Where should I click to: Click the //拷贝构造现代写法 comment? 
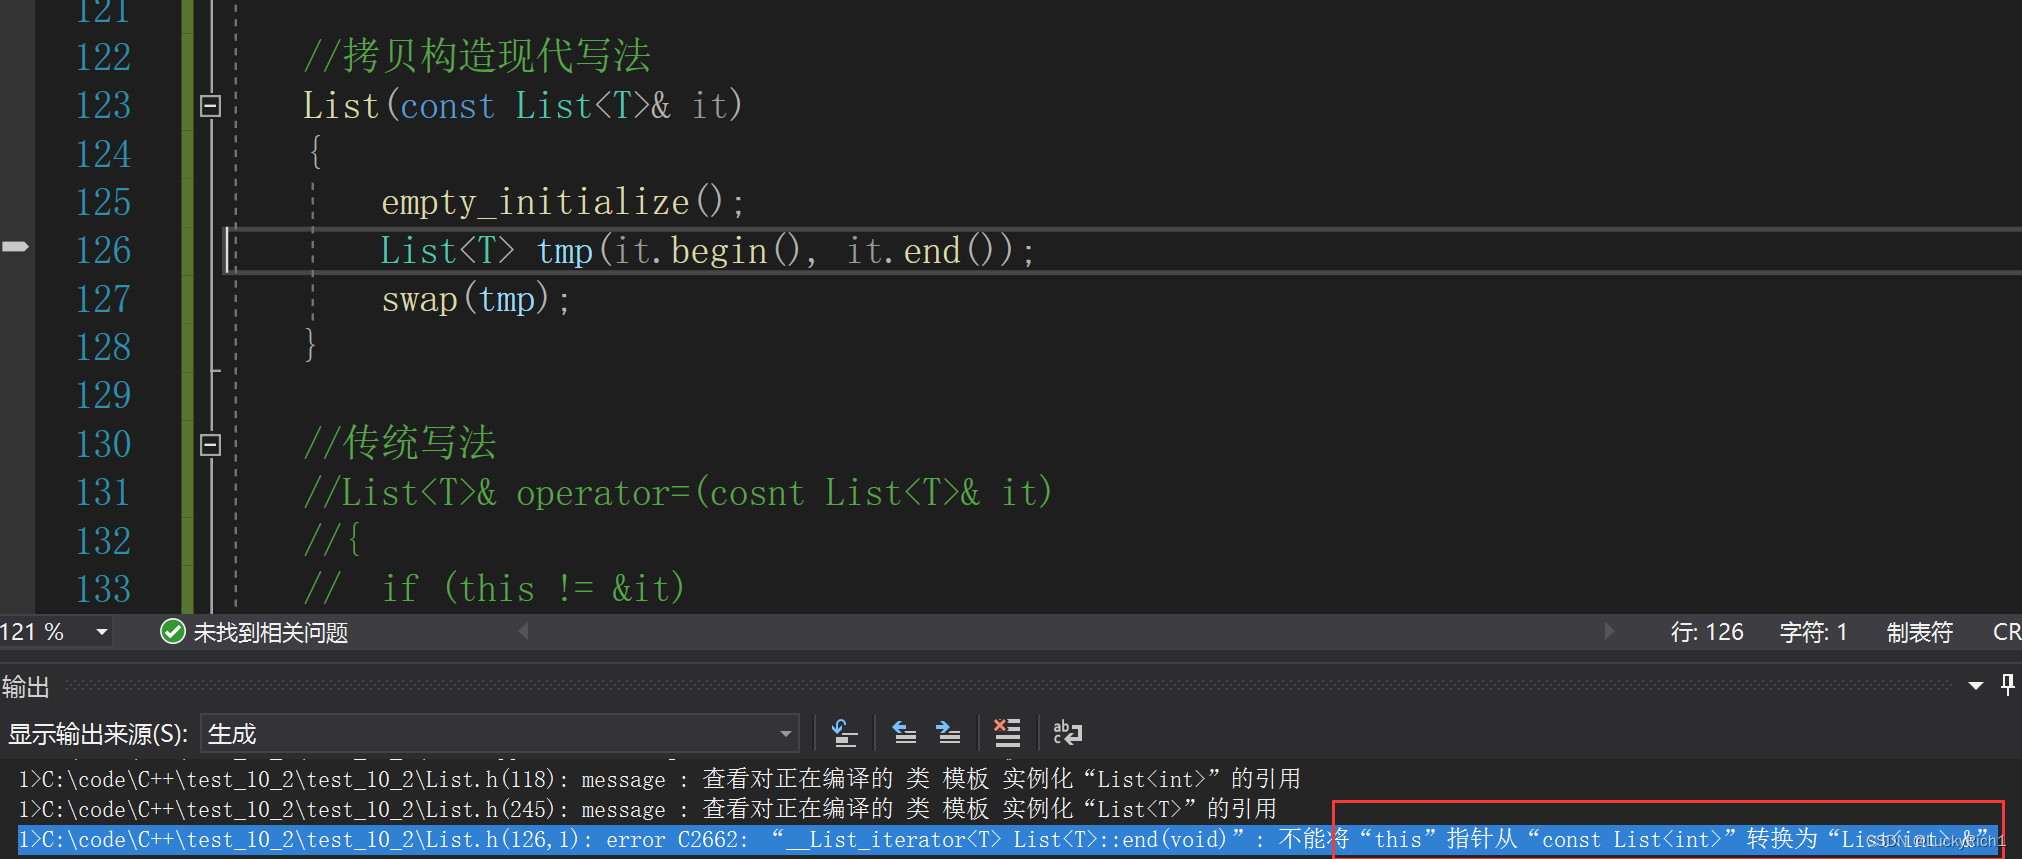pyautogui.click(x=477, y=56)
